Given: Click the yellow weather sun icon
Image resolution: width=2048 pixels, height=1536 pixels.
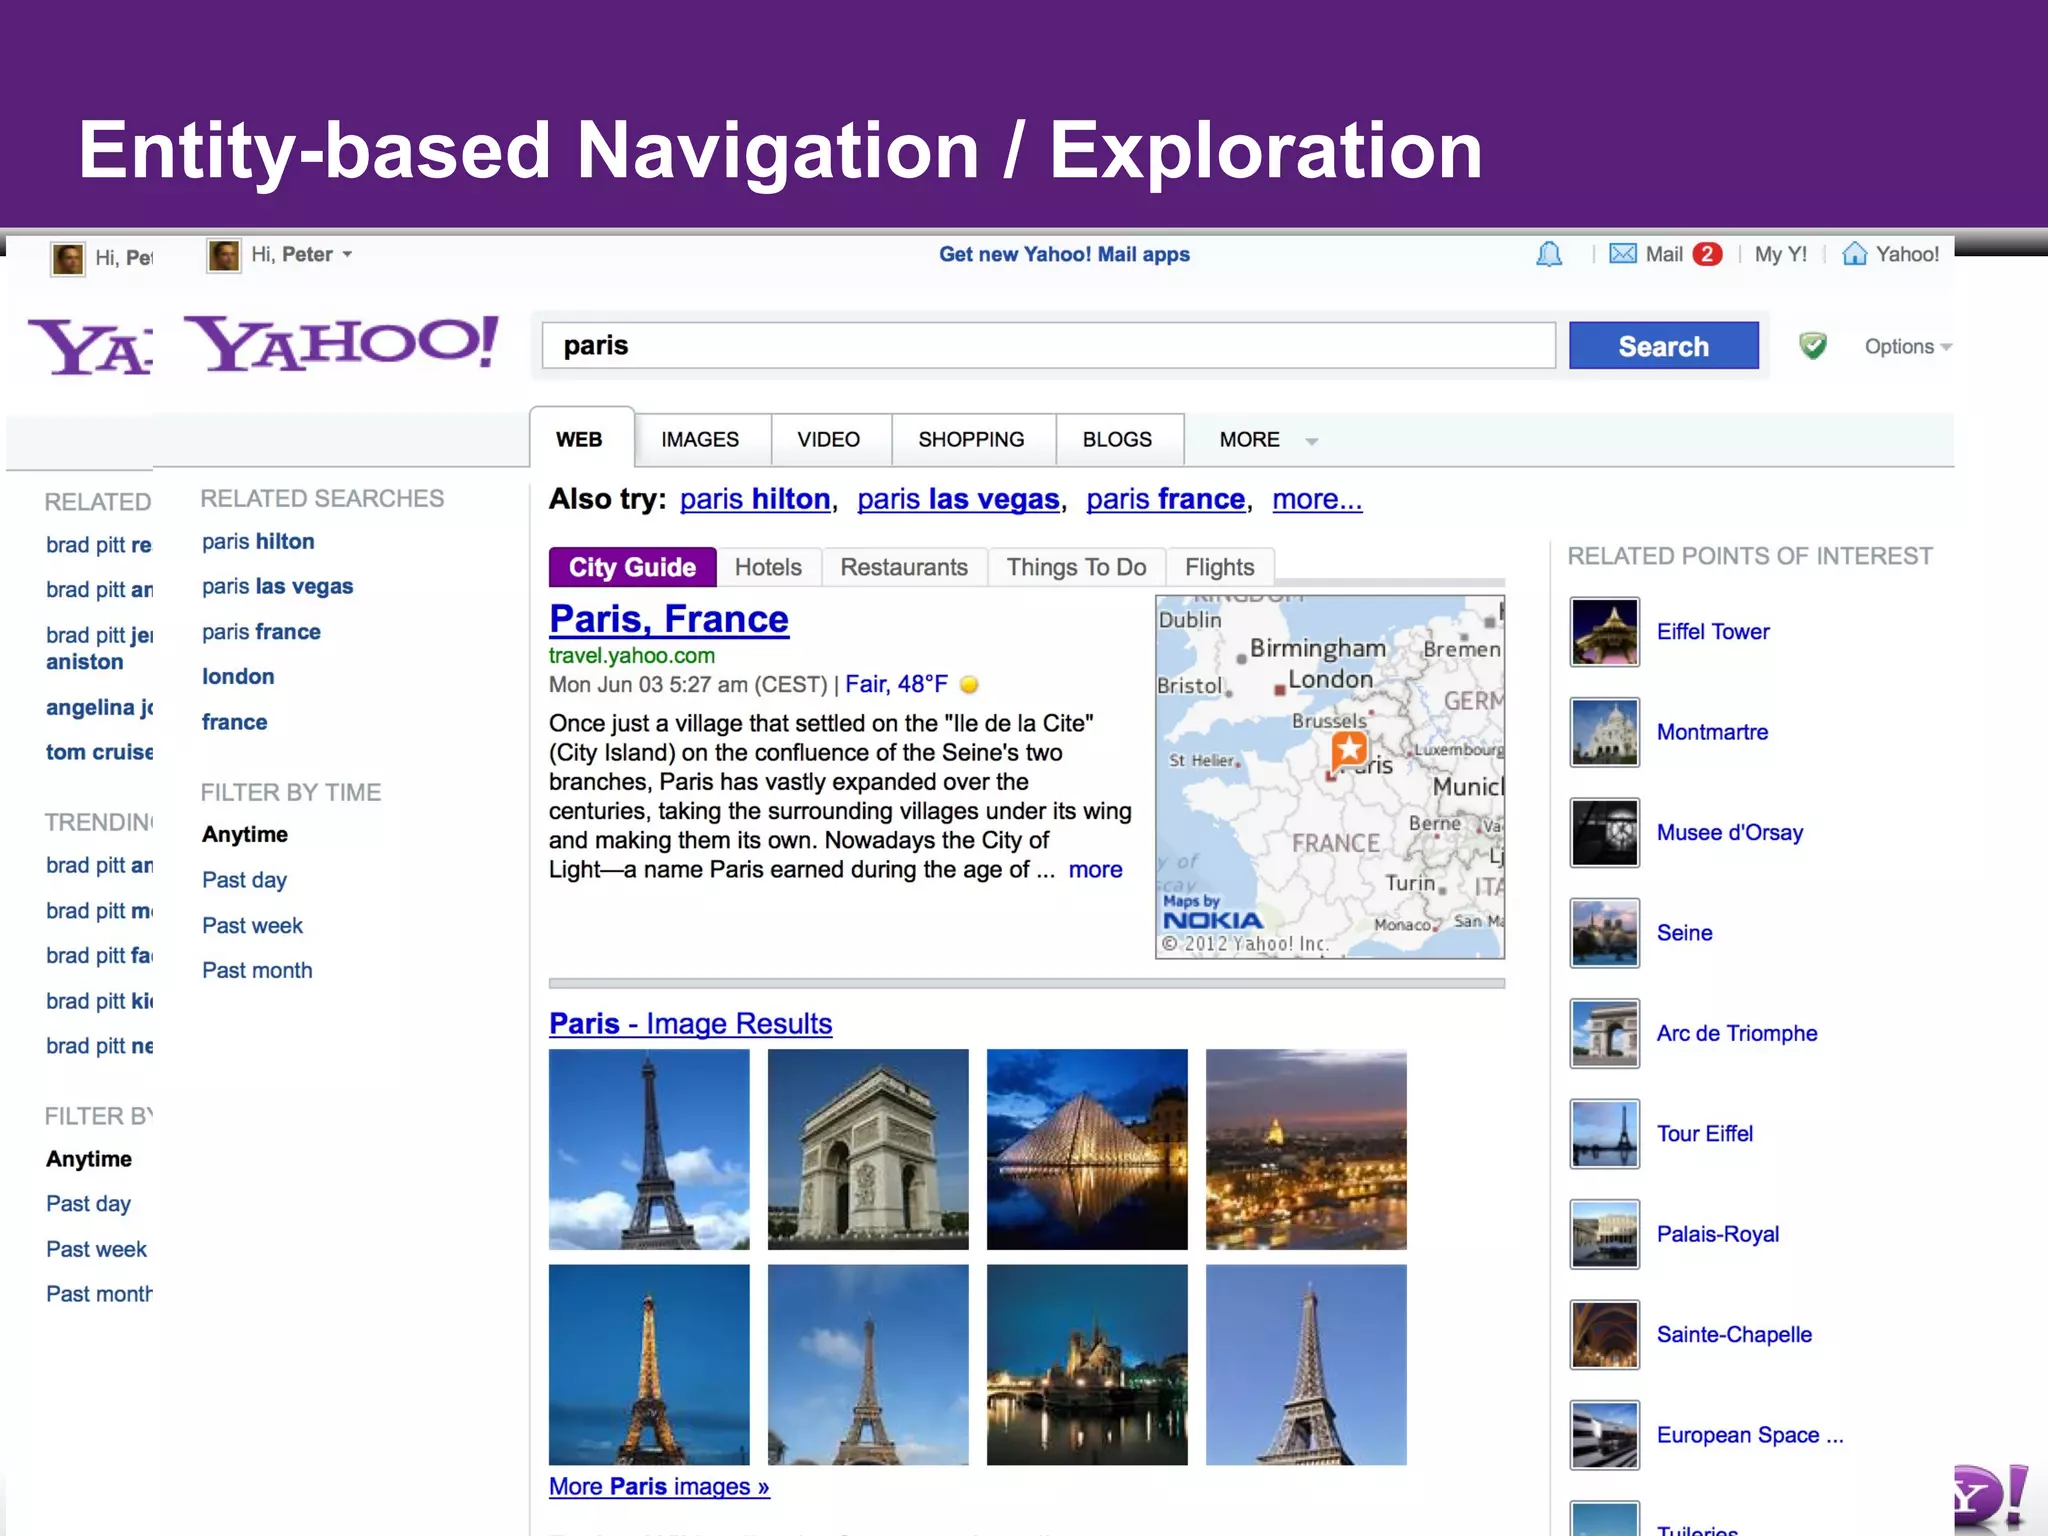Looking at the screenshot, I should click(968, 685).
